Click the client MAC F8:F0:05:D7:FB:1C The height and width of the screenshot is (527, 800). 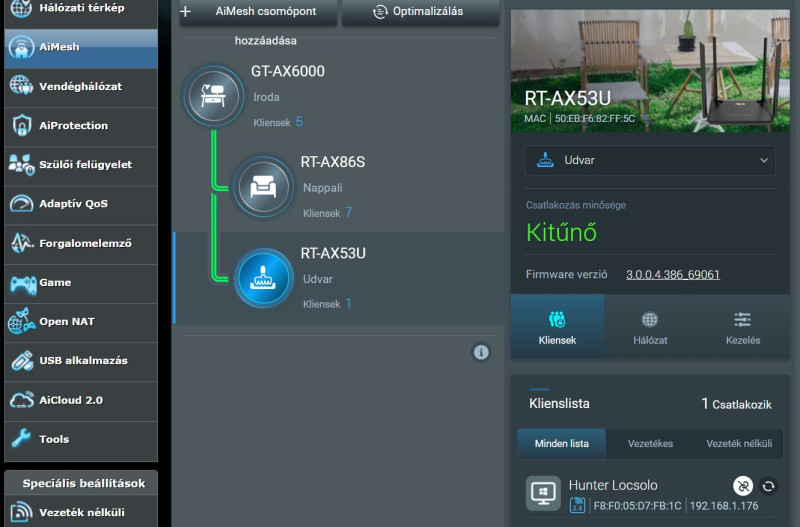[x=637, y=506]
